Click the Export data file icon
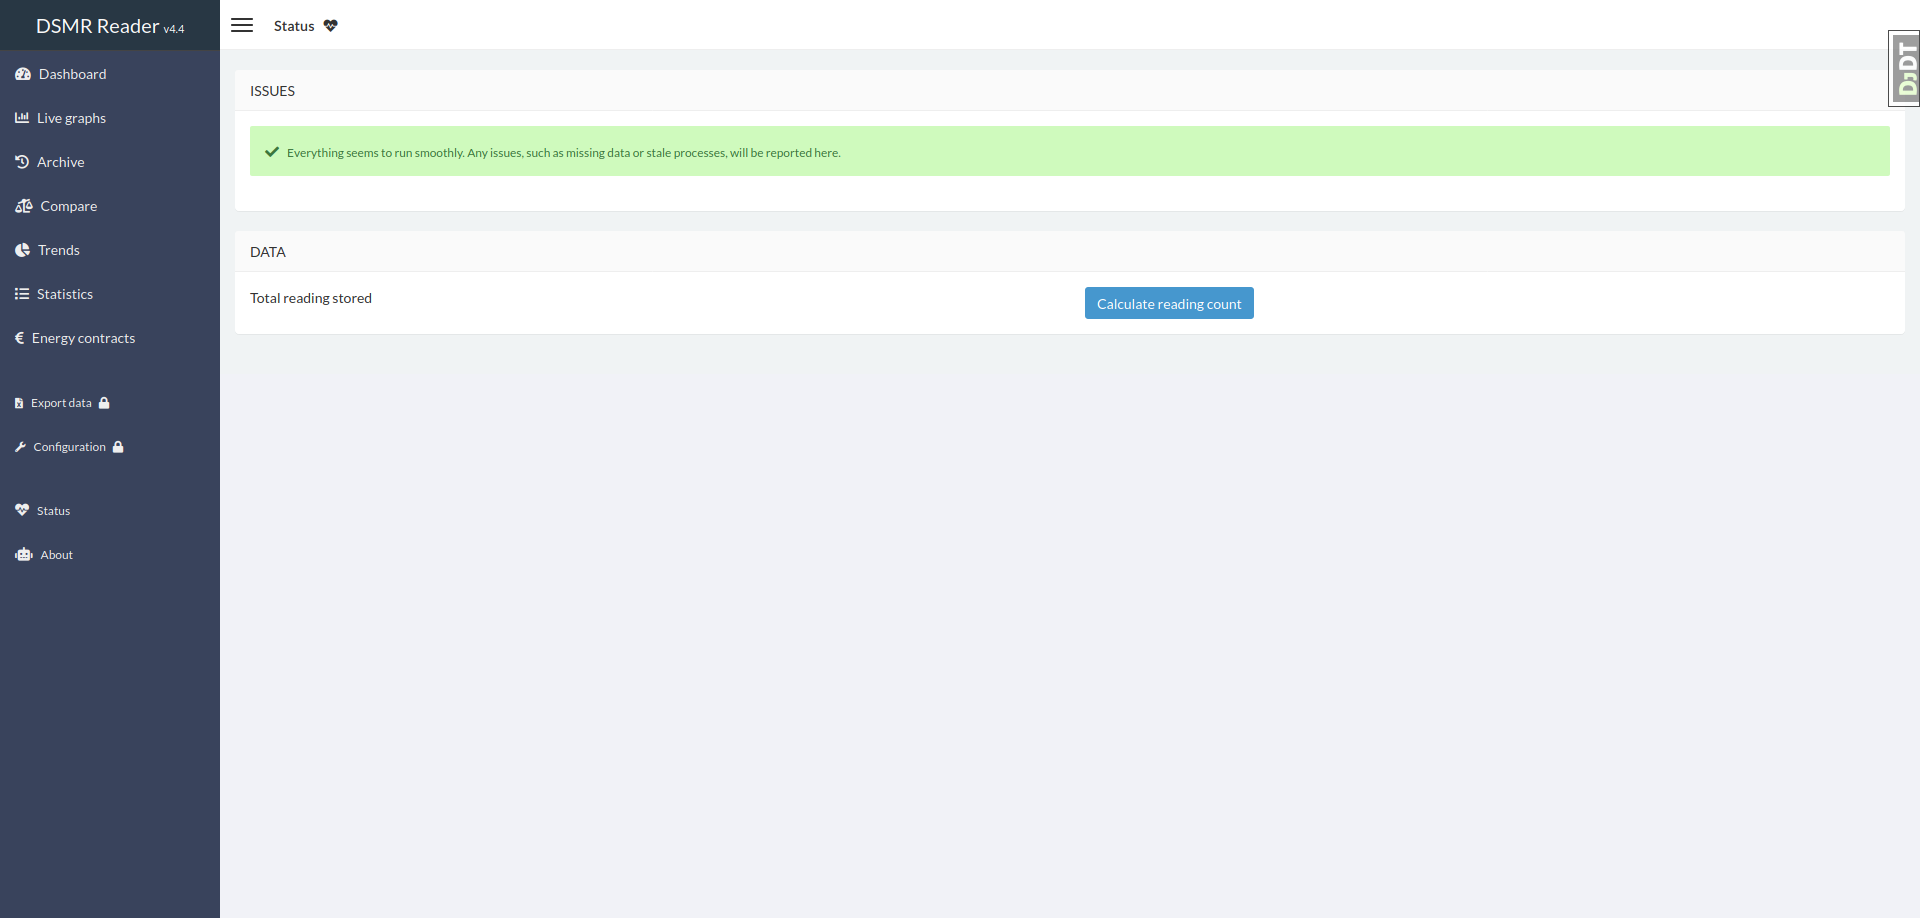This screenshot has width=1920, height=918. coord(19,403)
